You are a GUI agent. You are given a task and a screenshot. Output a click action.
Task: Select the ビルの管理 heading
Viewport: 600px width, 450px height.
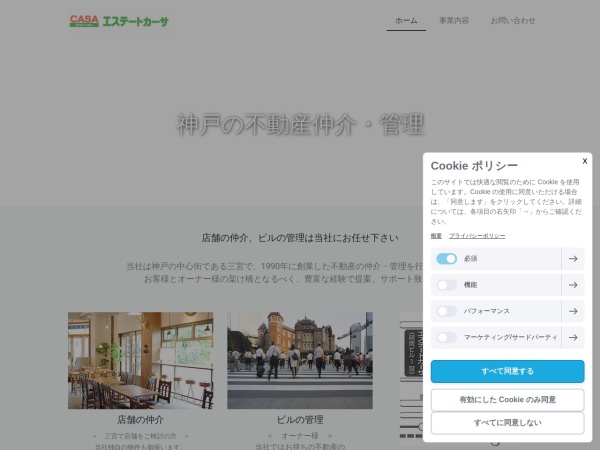tap(300, 420)
